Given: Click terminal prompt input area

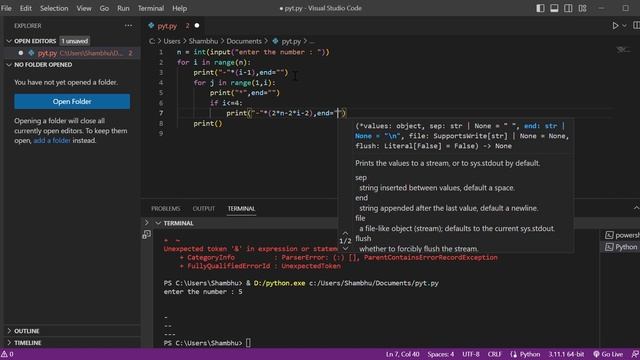Looking at the screenshot, I should 248,343.
